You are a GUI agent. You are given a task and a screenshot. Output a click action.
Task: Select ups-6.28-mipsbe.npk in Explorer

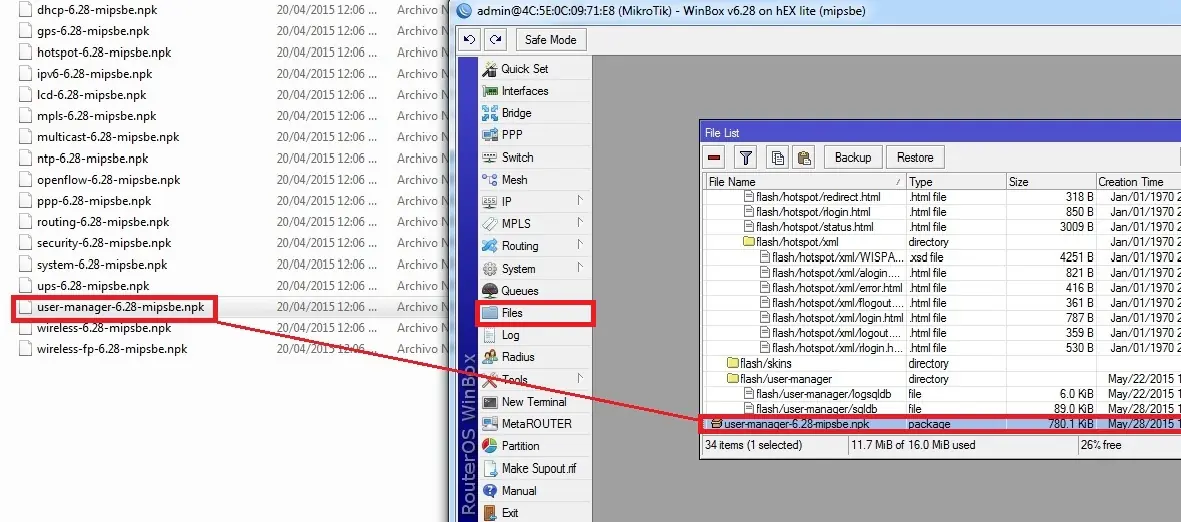(x=93, y=286)
